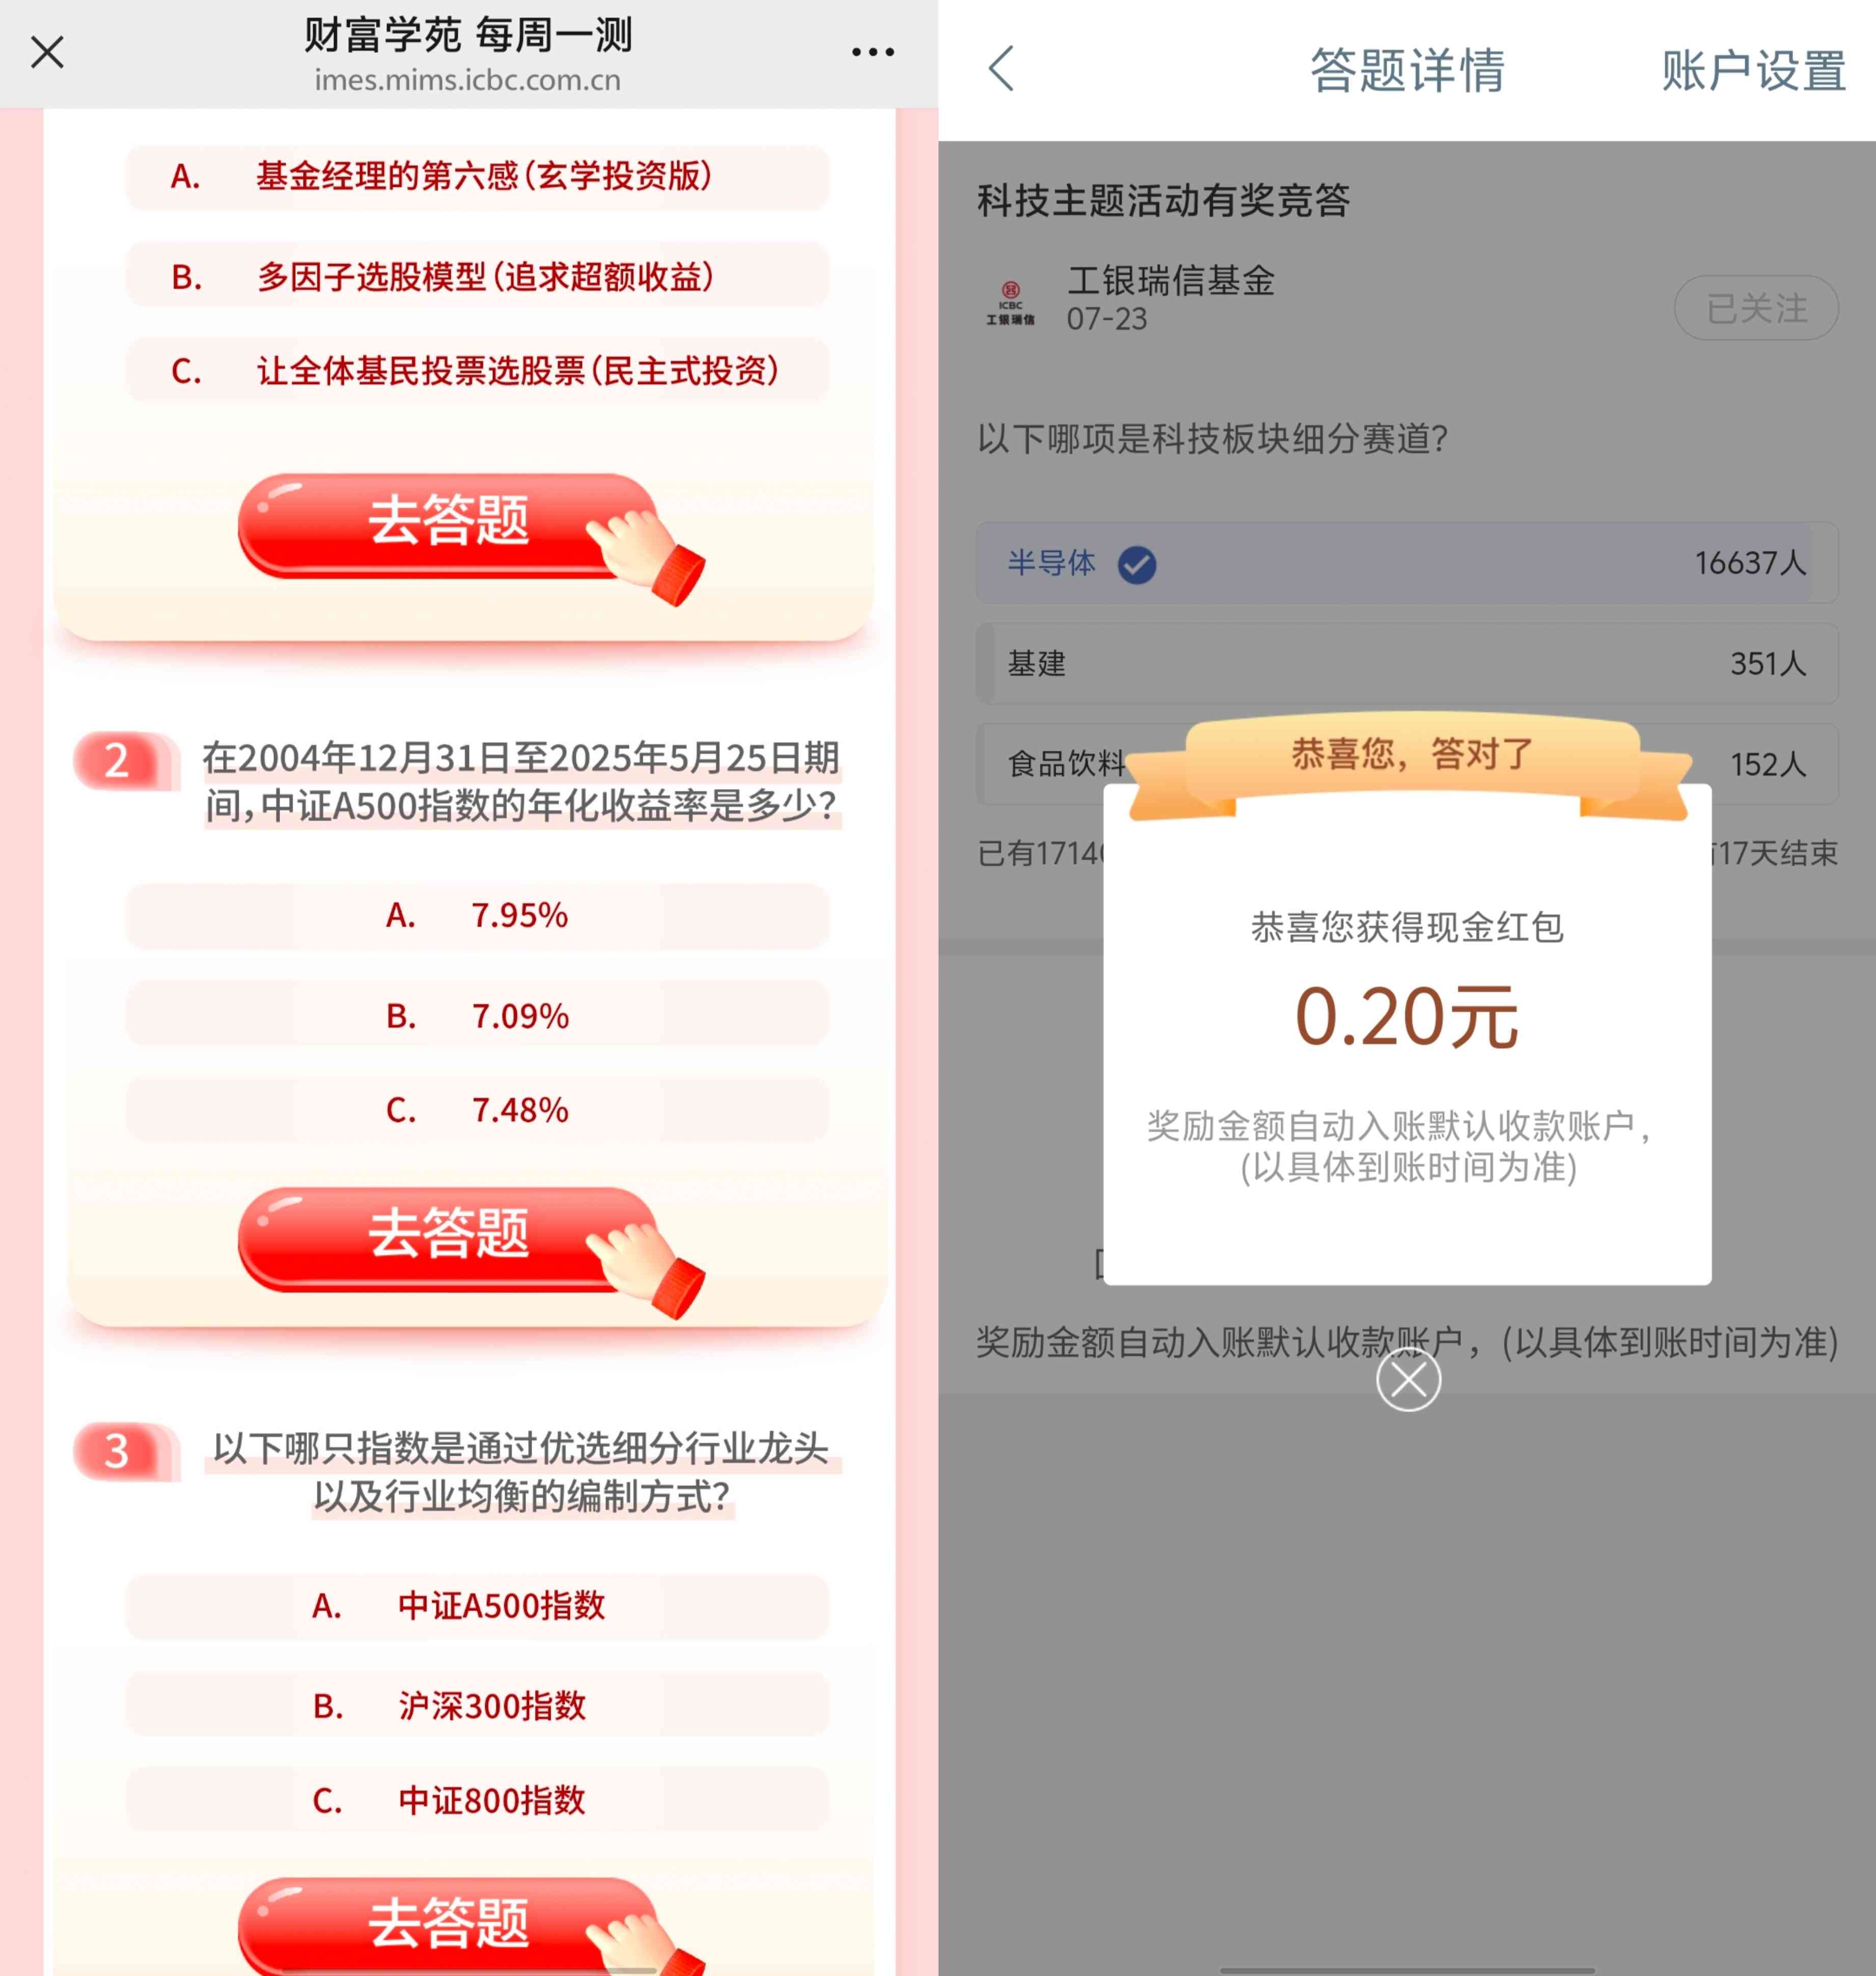Tap the 基建 poll result bar
Viewport: 1876px width, 1976px height.
1407,663
